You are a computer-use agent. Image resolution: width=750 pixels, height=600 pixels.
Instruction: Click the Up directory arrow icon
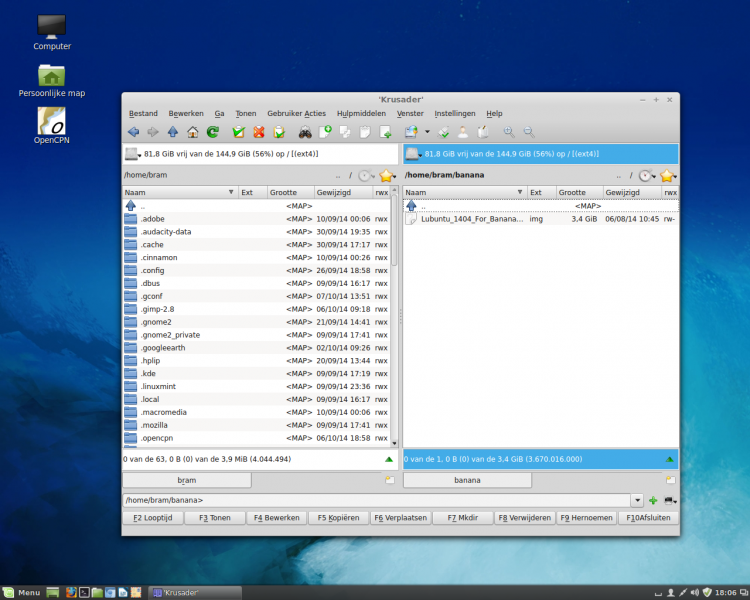pyautogui.click(x=173, y=132)
